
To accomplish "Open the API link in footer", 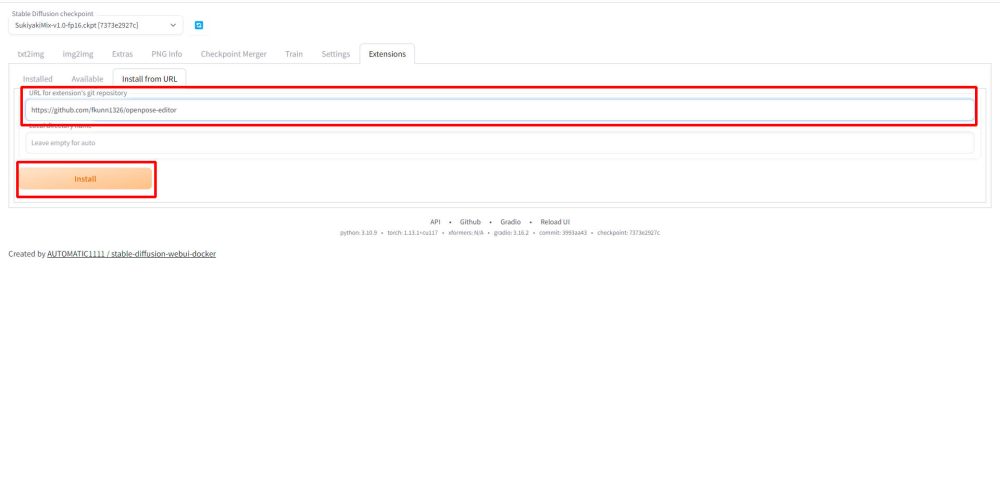I will tap(435, 221).
